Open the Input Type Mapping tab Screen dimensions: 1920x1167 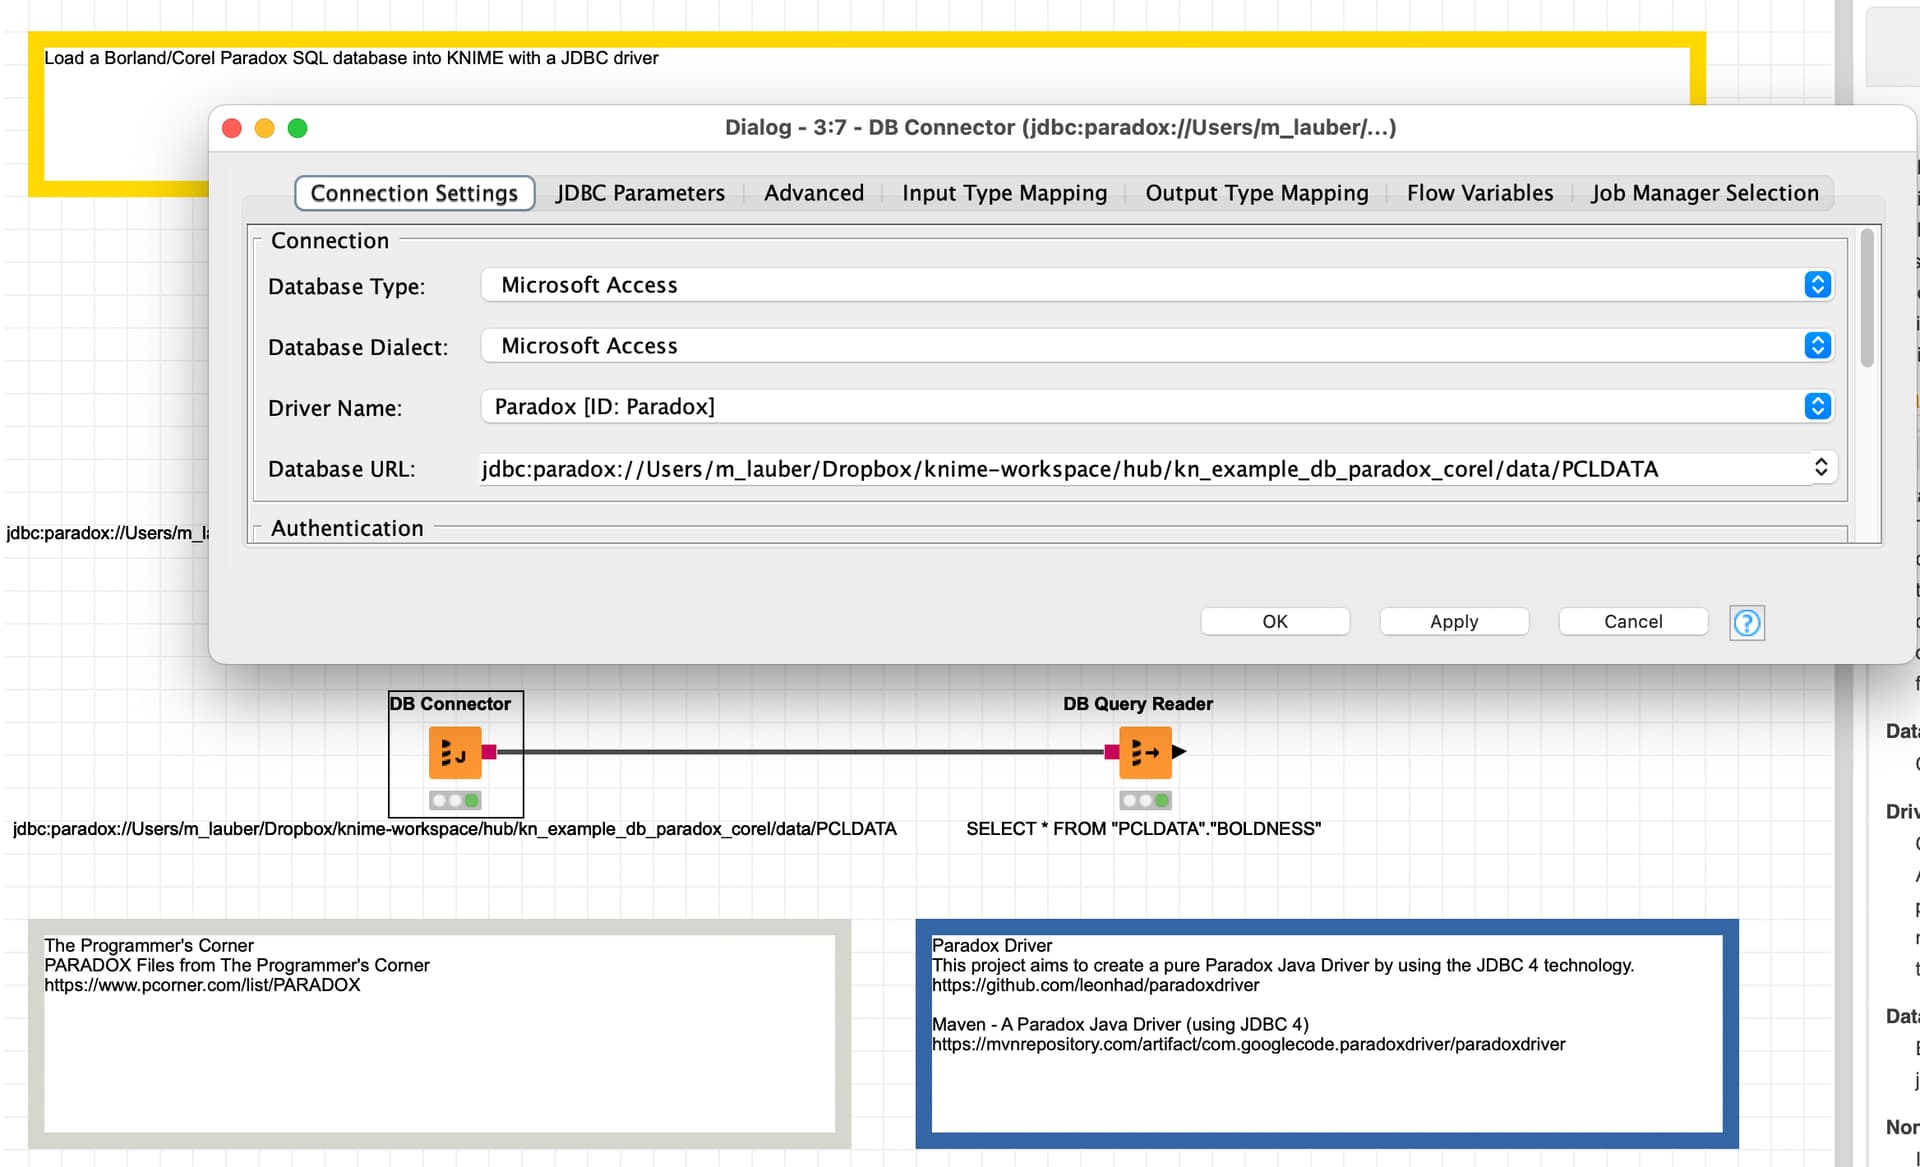click(1004, 193)
